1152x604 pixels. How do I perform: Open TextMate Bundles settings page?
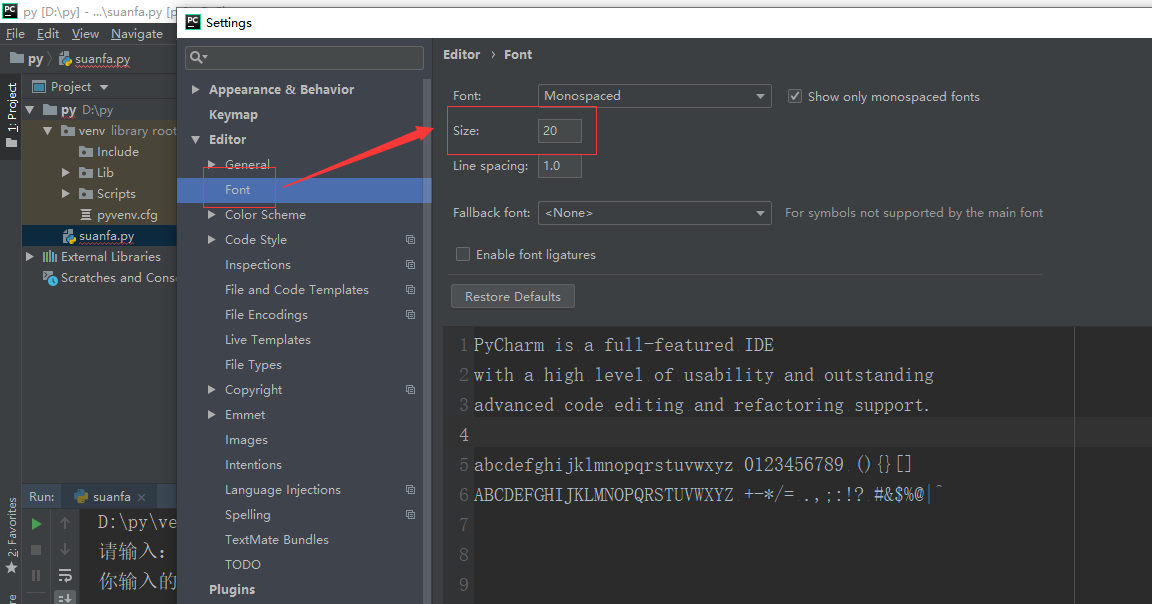(277, 539)
